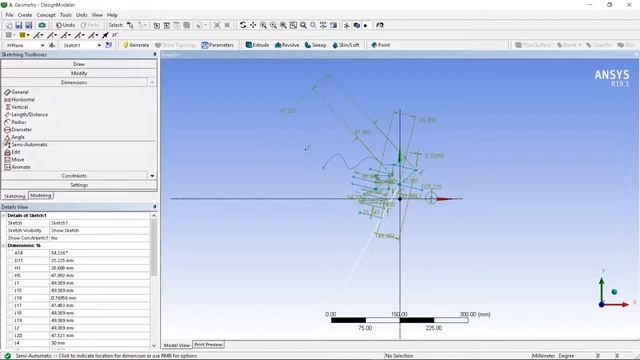
Task: Select the General dimension tool
Action: tap(16, 92)
